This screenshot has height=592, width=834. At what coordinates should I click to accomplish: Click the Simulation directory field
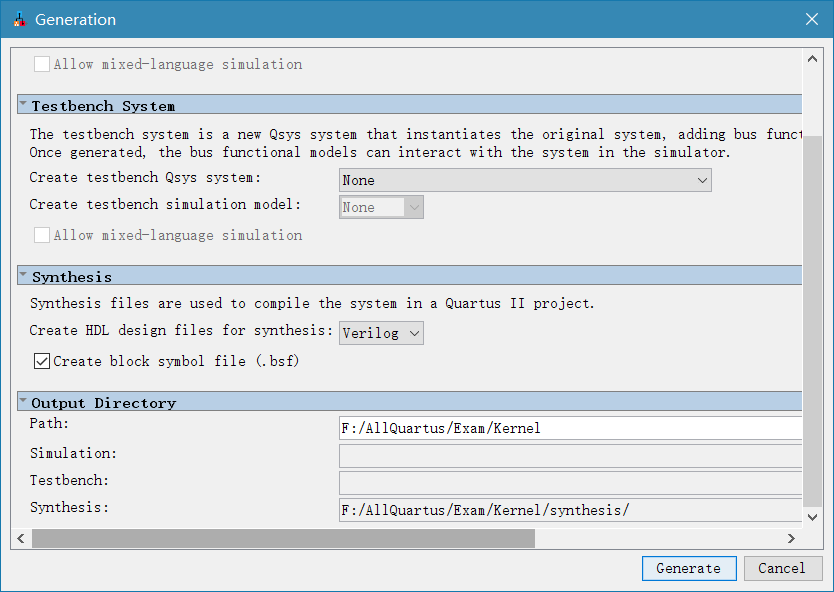[570, 456]
